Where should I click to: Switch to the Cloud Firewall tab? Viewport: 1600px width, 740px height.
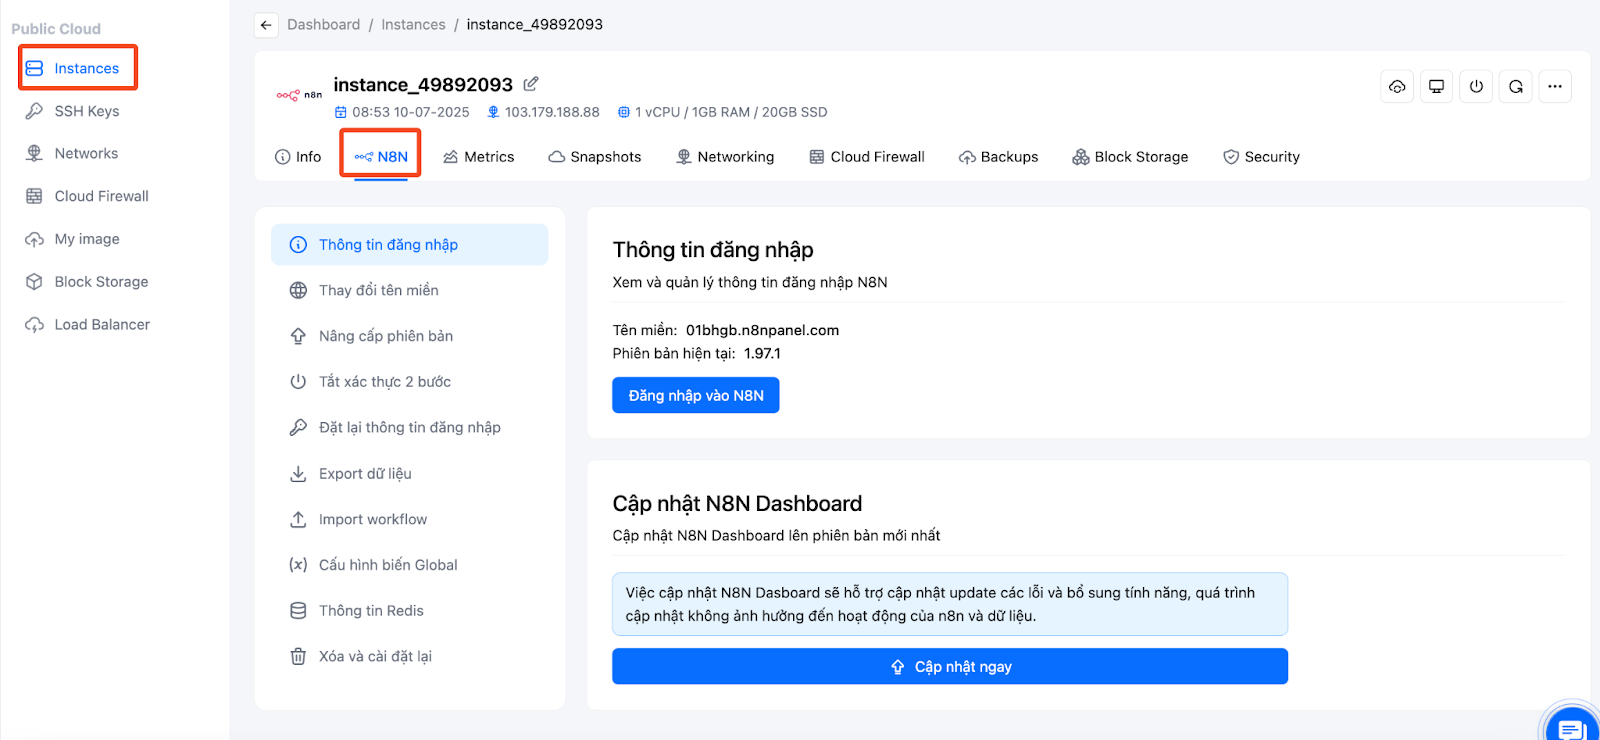click(x=867, y=157)
